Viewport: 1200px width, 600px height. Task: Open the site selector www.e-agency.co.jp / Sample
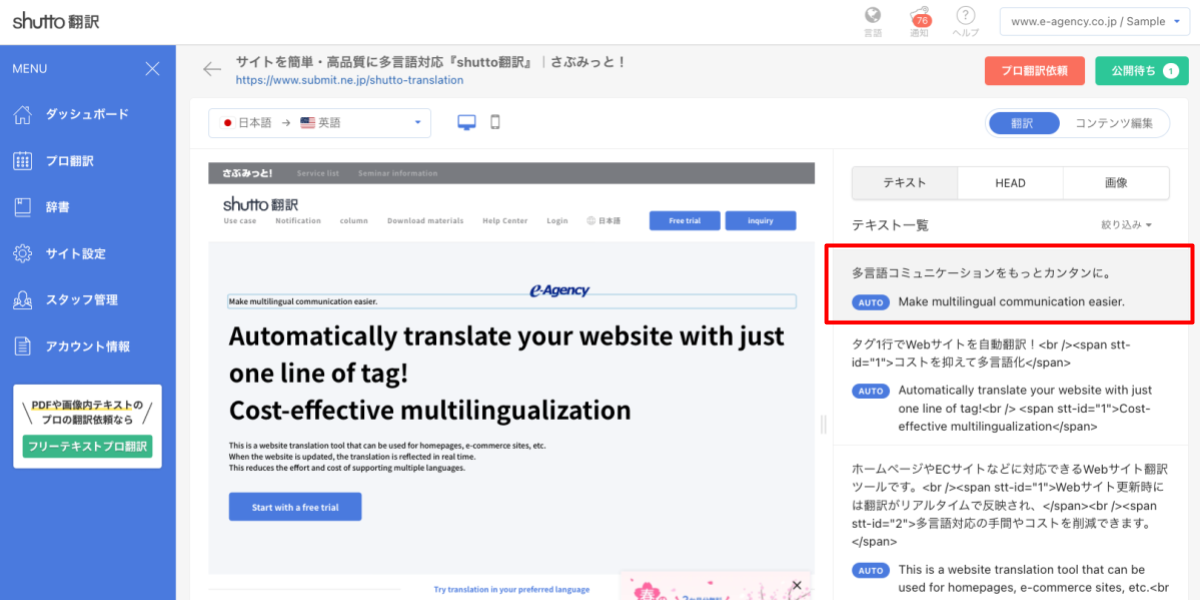click(1096, 21)
